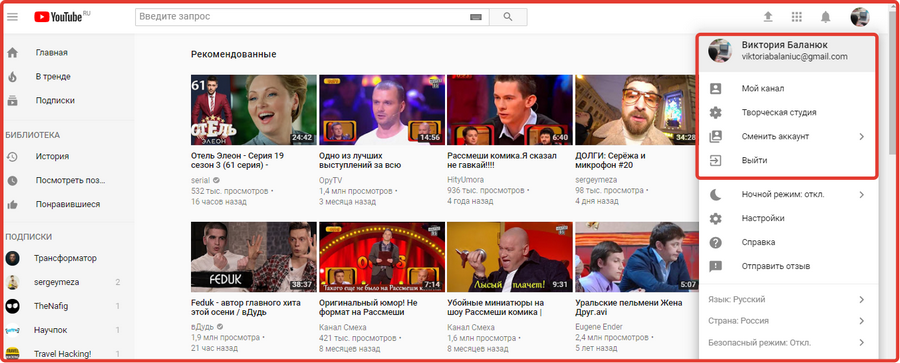Click the flame icon for В тренде
The width and height of the screenshot is (900, 363).
tap(12, 76)
